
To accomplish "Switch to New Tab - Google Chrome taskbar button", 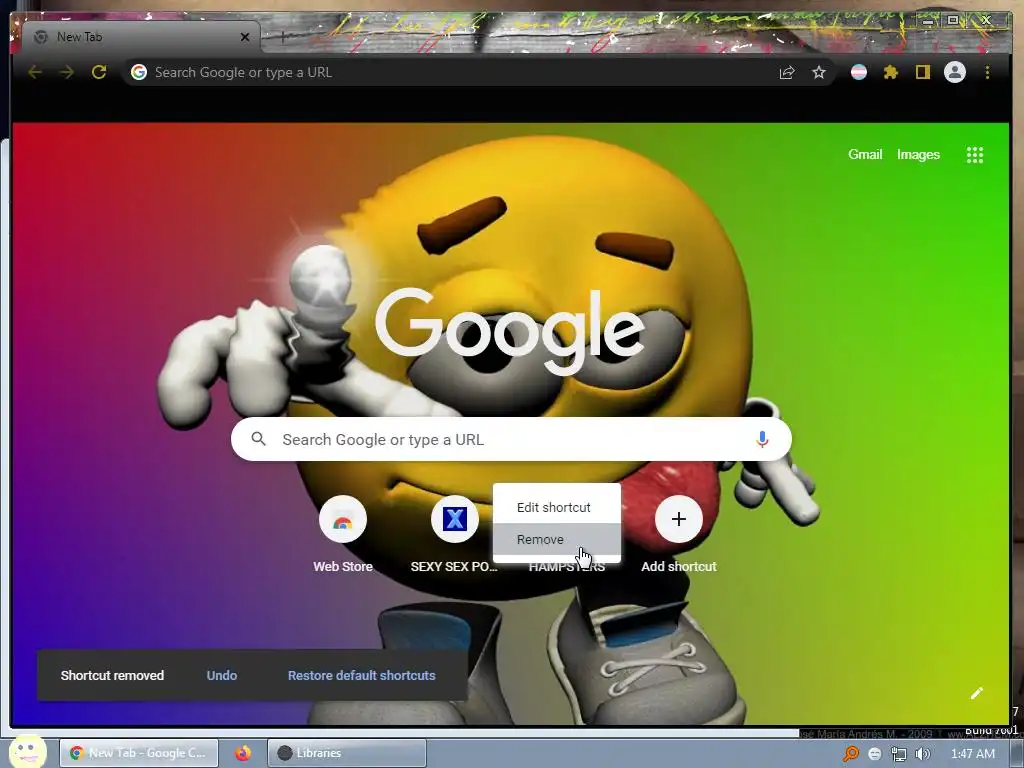I will [139, 753].
